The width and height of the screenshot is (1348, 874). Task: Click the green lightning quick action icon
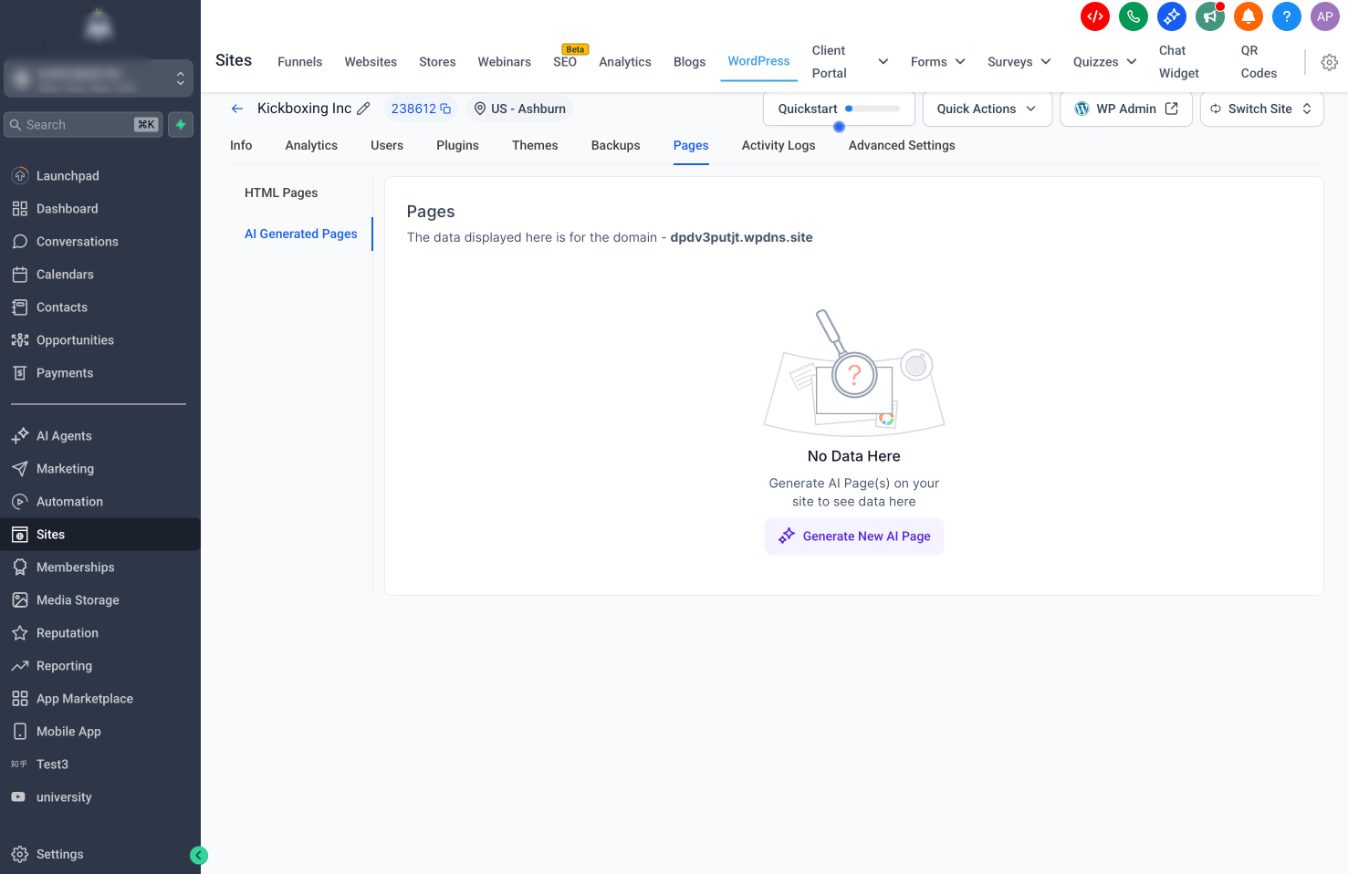pos(180,124)
